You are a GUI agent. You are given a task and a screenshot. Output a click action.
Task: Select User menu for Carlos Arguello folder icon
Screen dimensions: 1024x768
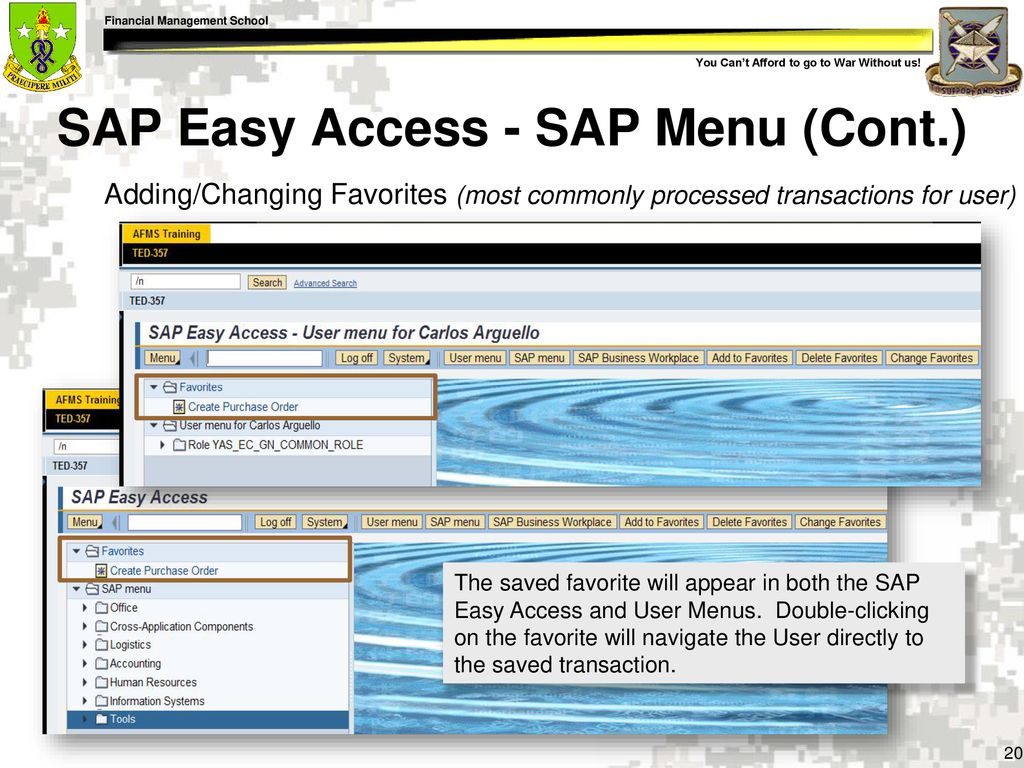pos(170,425)
